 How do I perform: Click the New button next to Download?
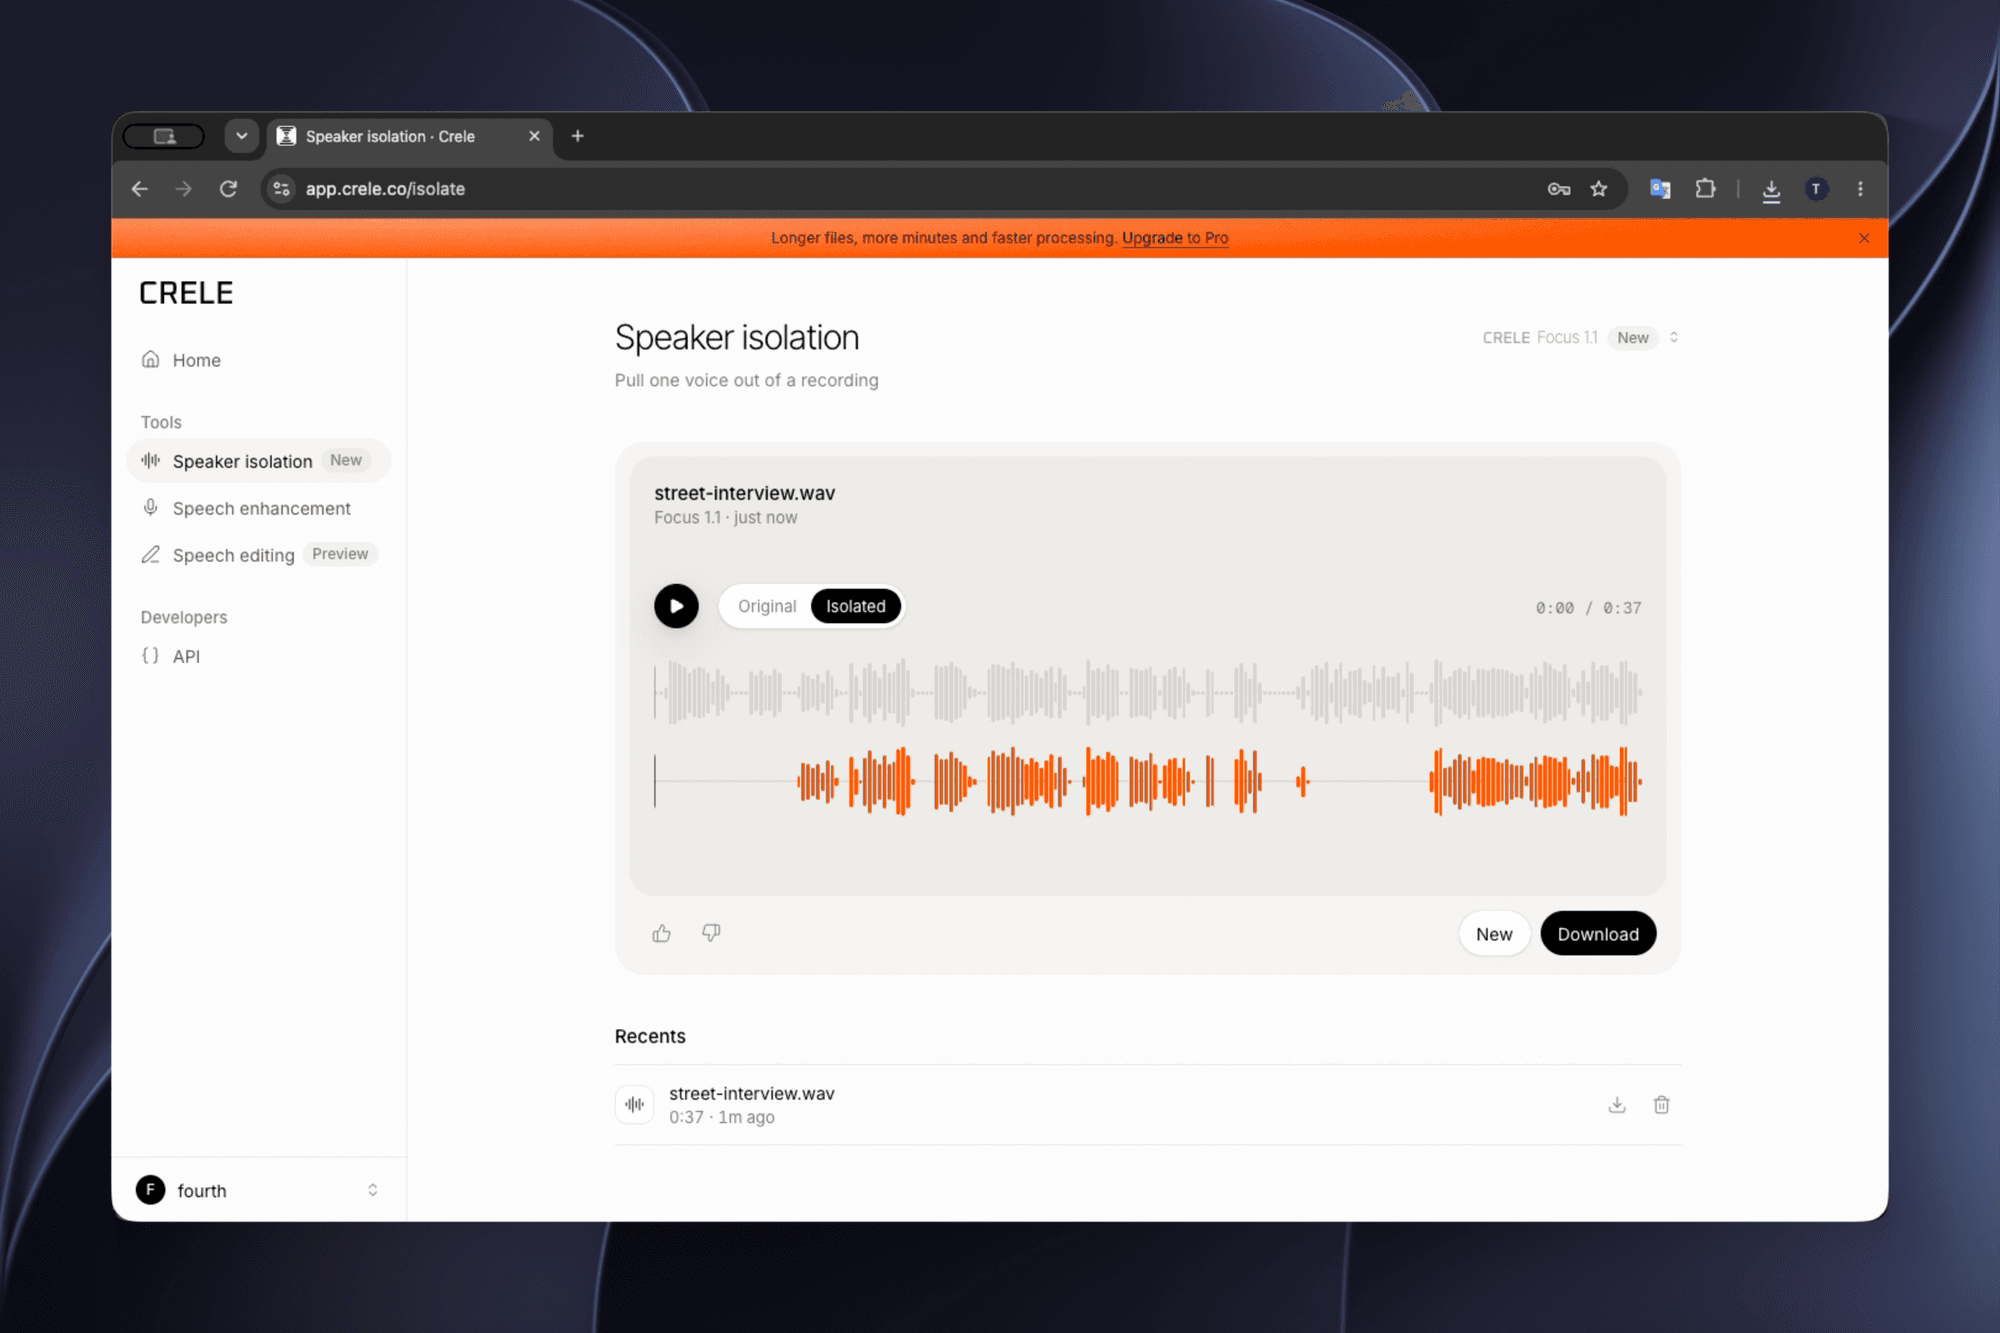coord(1494,933)
